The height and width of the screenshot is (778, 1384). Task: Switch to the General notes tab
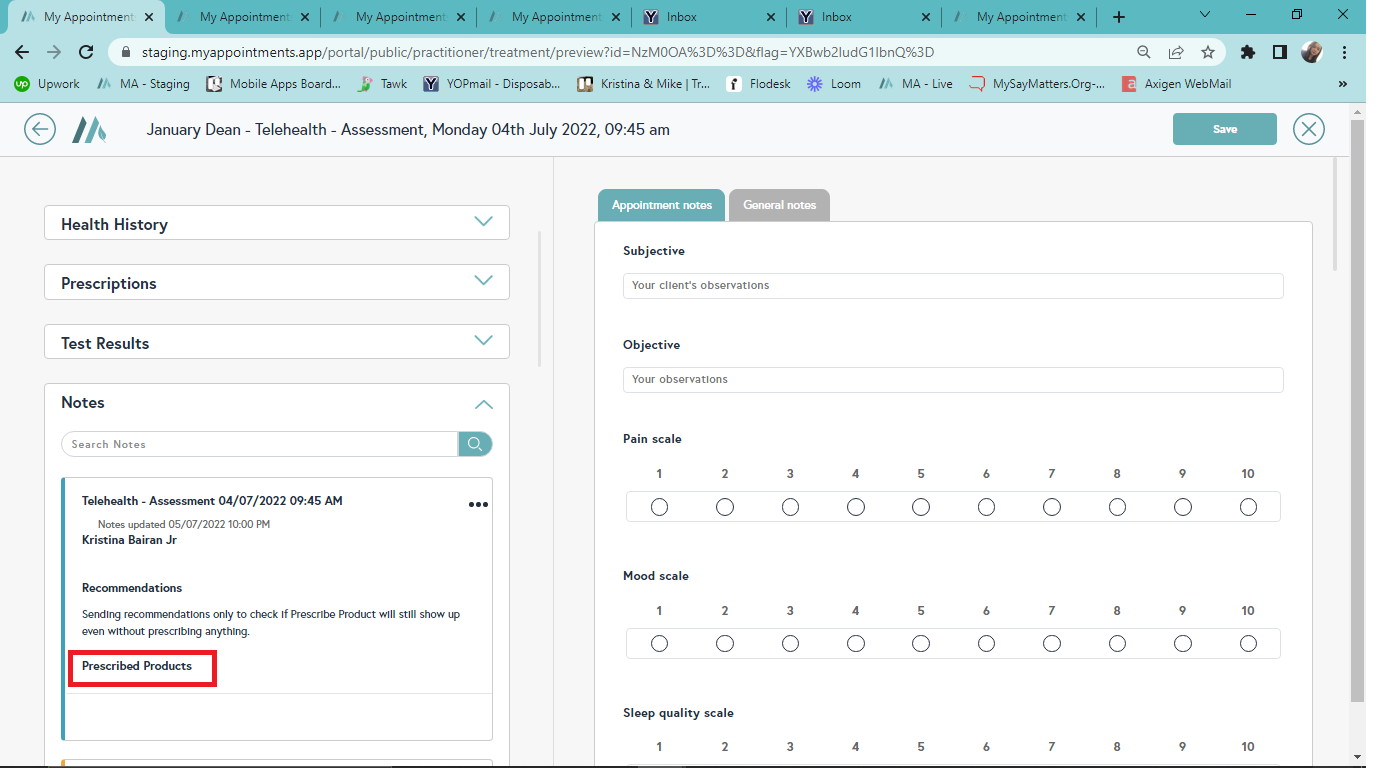point(779,205)
